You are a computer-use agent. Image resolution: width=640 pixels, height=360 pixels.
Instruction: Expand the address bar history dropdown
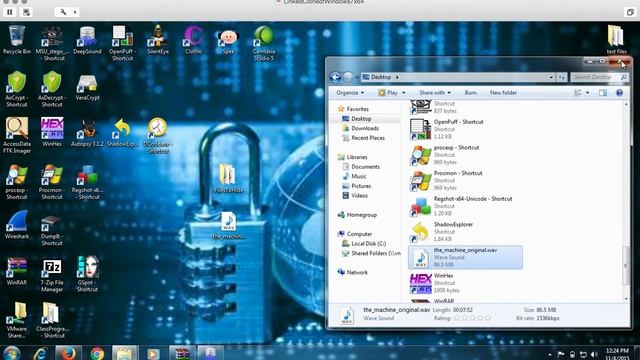point(551,77)
